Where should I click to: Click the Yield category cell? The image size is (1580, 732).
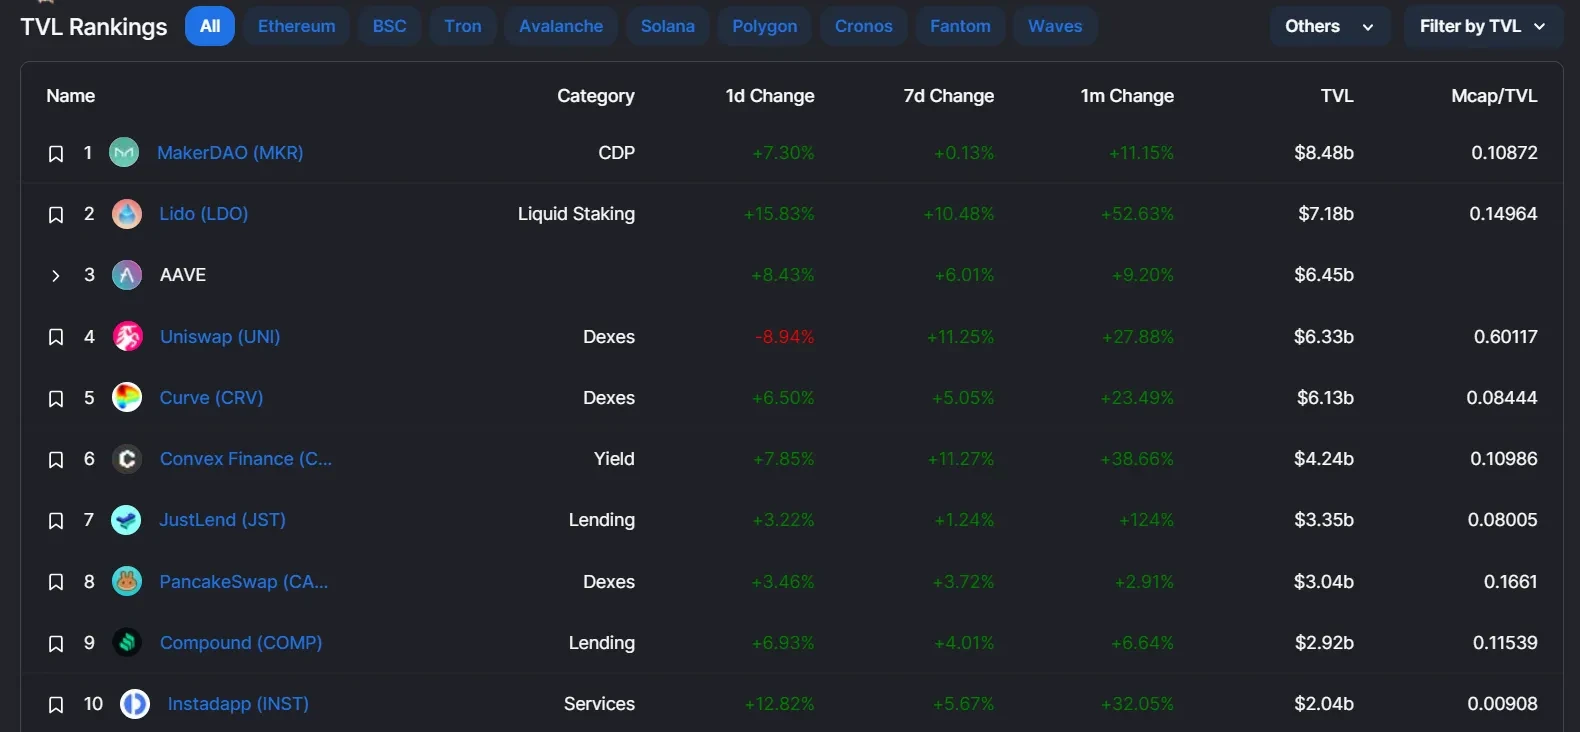[614, 459]
